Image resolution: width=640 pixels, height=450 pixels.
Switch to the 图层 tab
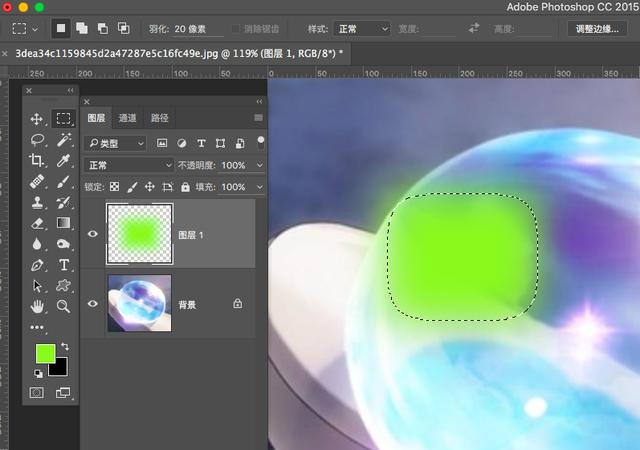(x=96, y=118)
